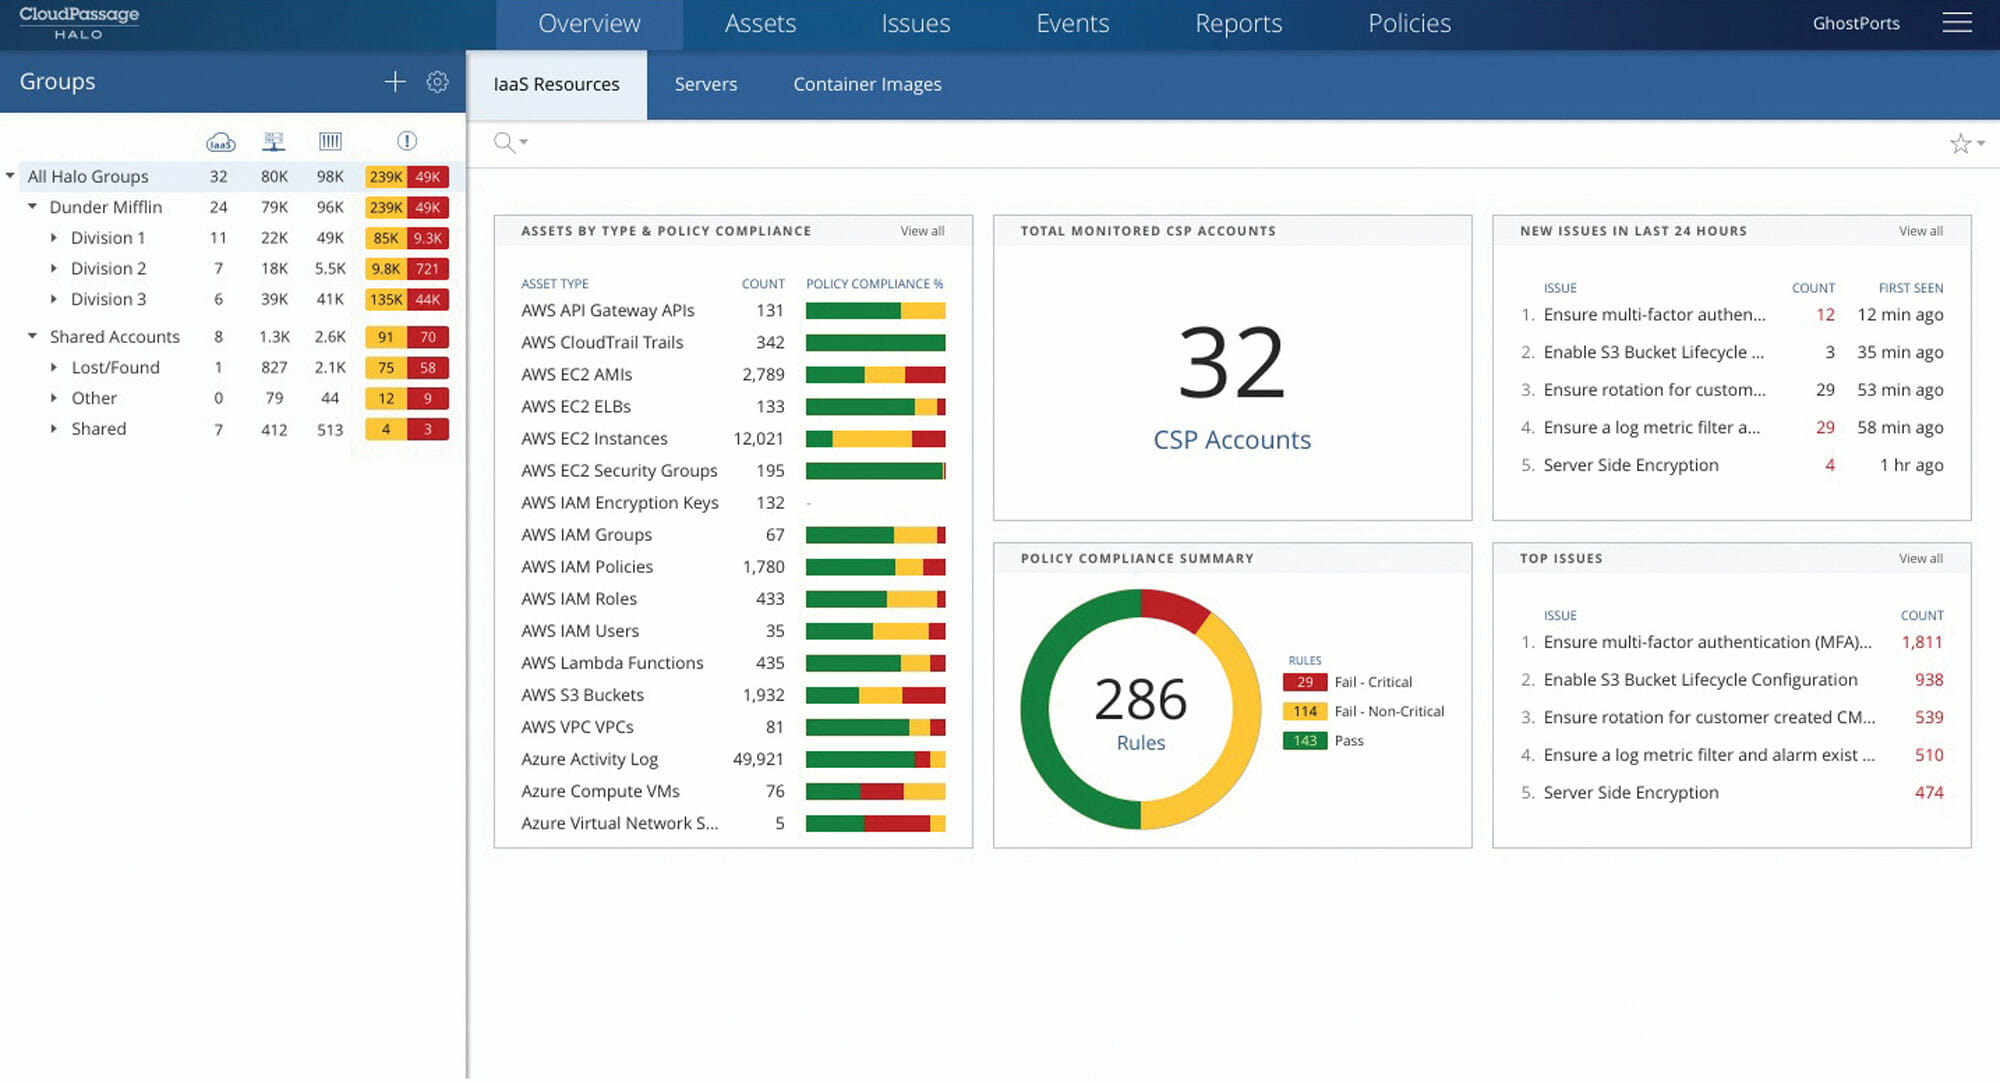
Task: Click the favorites star icon
Action: (1960, 144)
